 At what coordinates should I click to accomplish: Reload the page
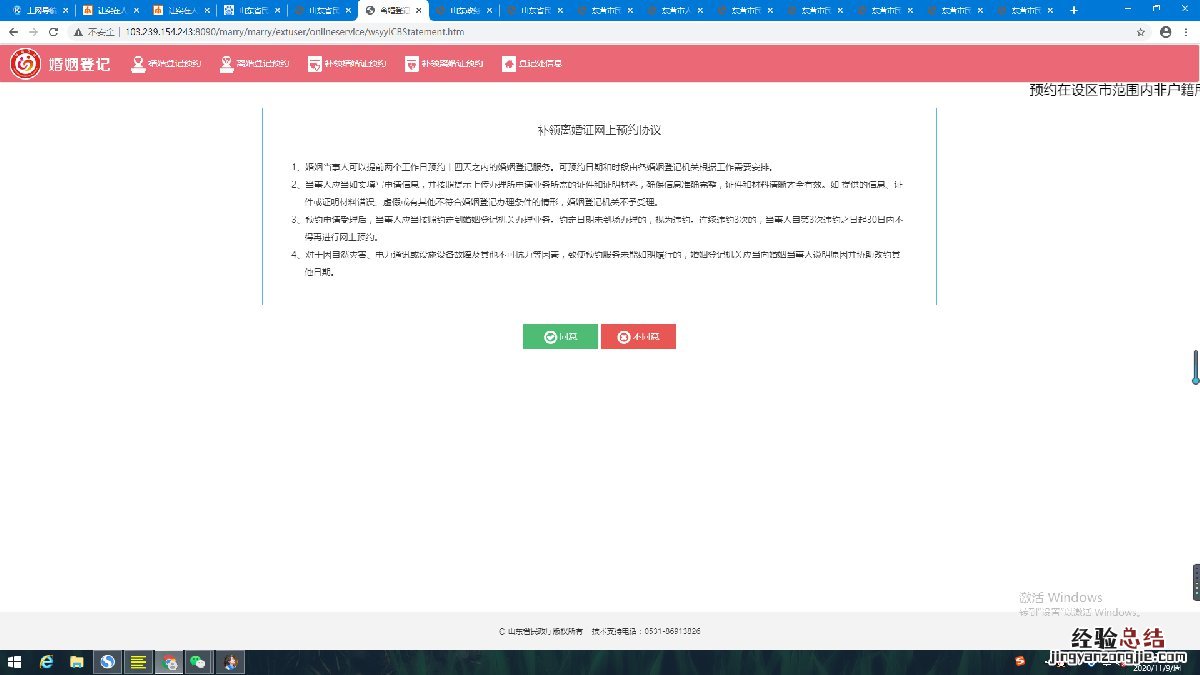pos(54,31)
